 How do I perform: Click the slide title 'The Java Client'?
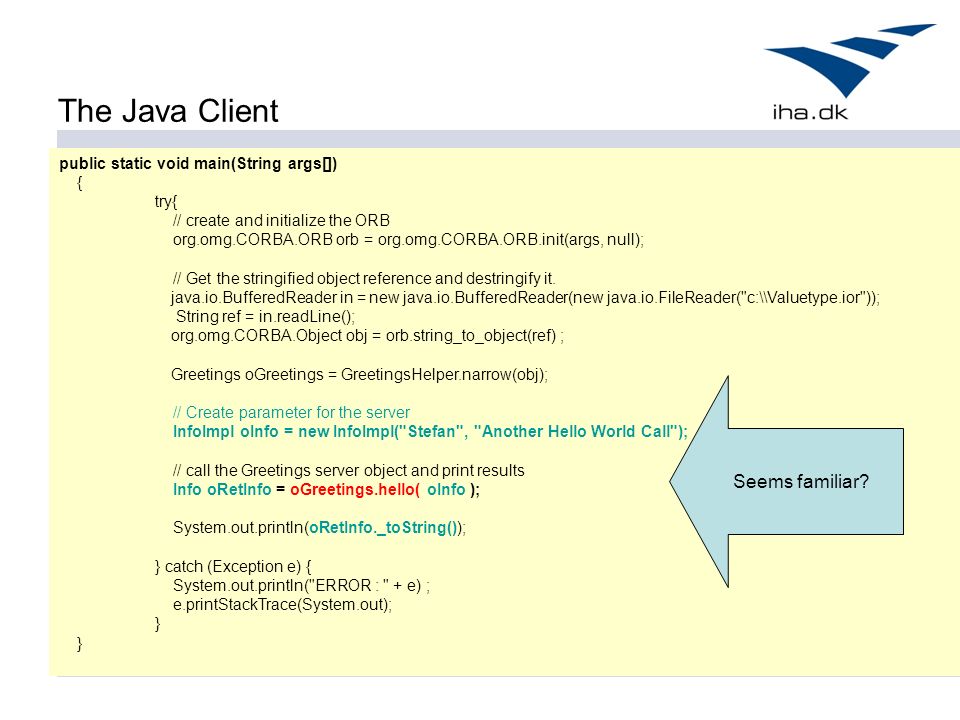pyautogui.click(x=168, y=111)
